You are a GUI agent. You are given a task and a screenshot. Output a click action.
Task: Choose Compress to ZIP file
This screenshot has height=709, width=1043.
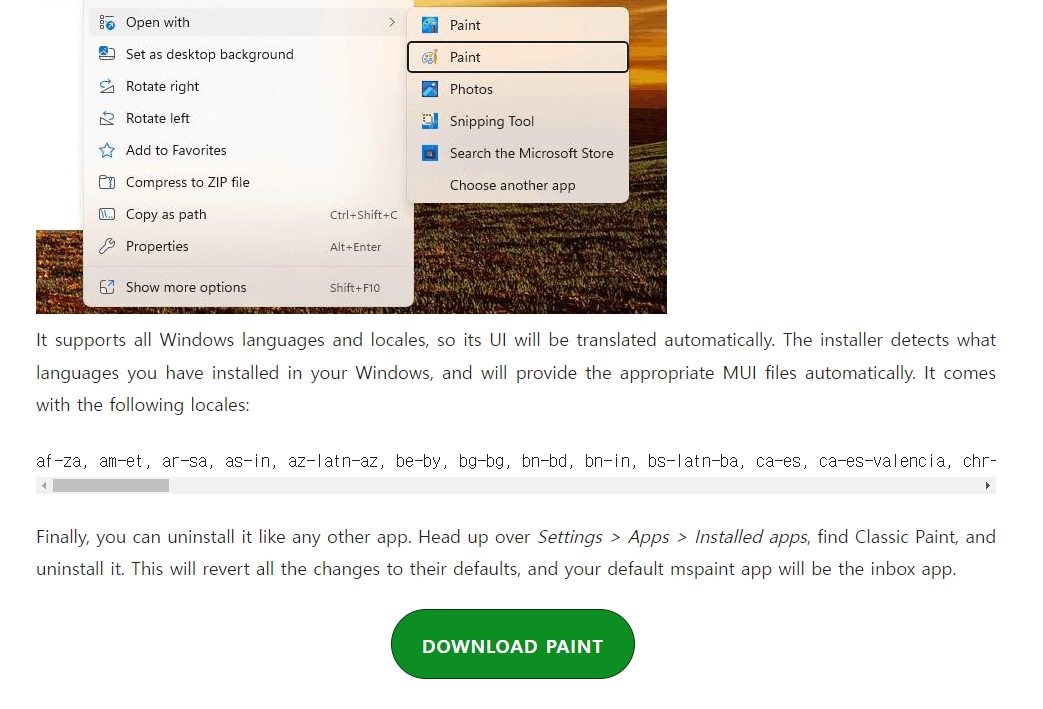pos(248,182)
